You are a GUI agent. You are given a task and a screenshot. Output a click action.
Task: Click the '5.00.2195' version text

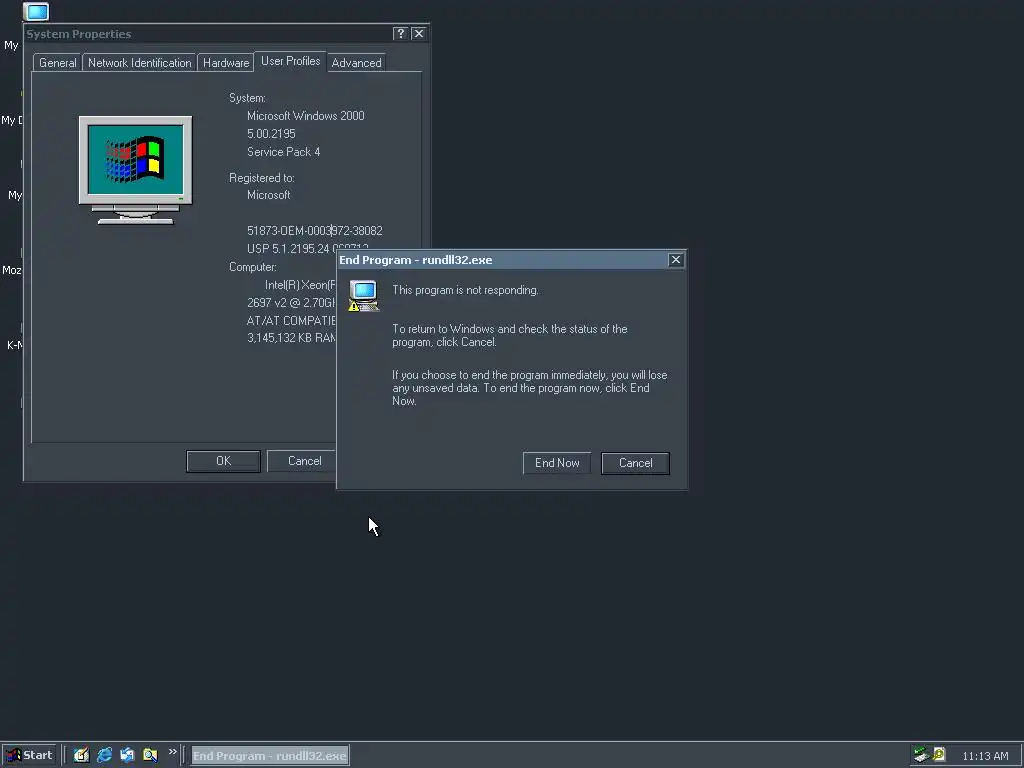pyautogui.click(x=271, y=133)
